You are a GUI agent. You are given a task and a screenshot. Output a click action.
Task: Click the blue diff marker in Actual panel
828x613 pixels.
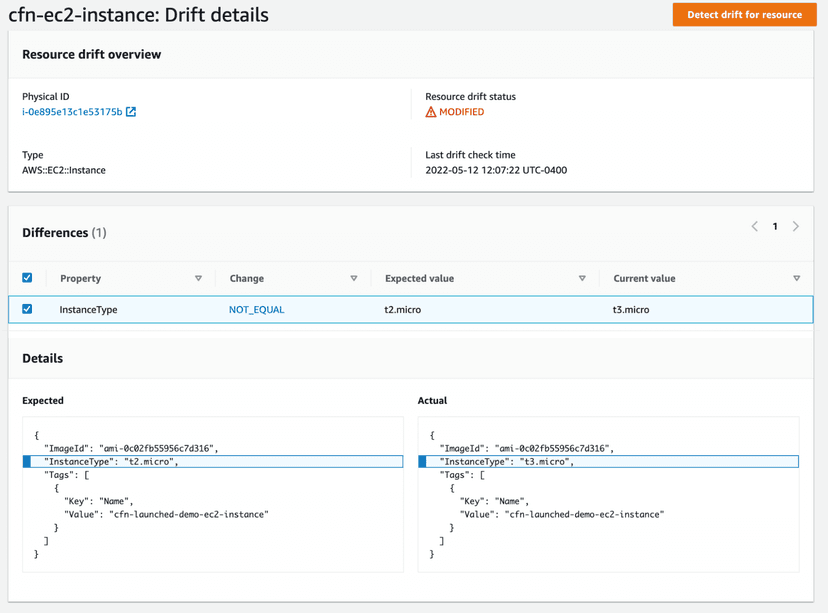pos(423,461)
